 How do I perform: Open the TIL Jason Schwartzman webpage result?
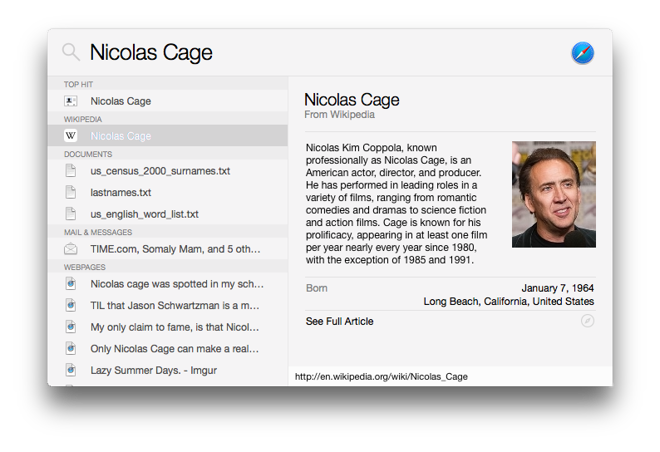point(175,305)
